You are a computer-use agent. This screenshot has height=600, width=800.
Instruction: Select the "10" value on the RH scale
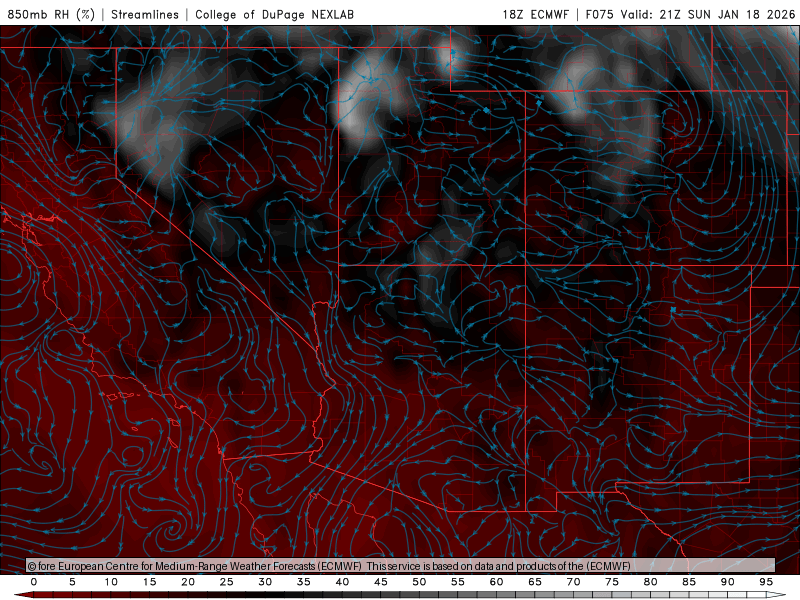coord(111,582)
